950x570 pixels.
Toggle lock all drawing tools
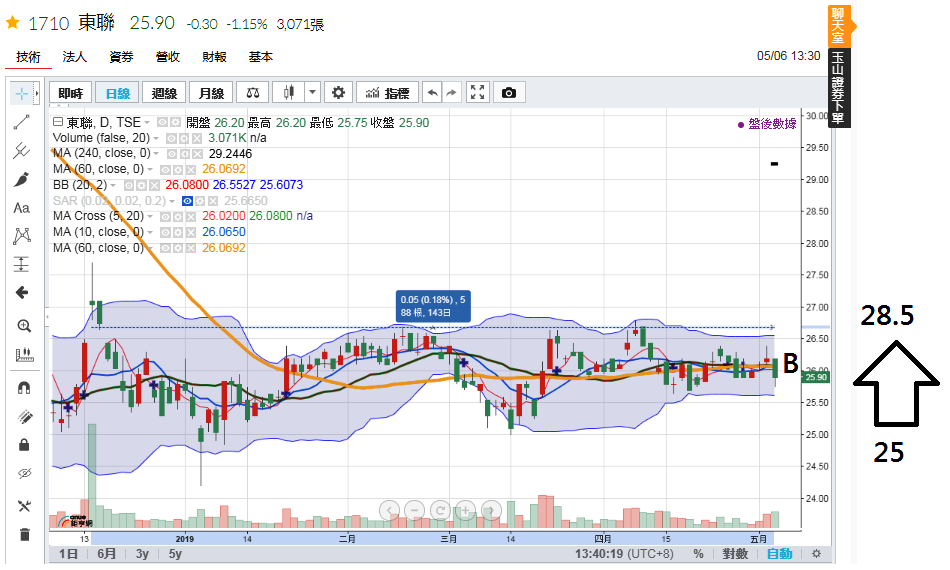[24, 445]
